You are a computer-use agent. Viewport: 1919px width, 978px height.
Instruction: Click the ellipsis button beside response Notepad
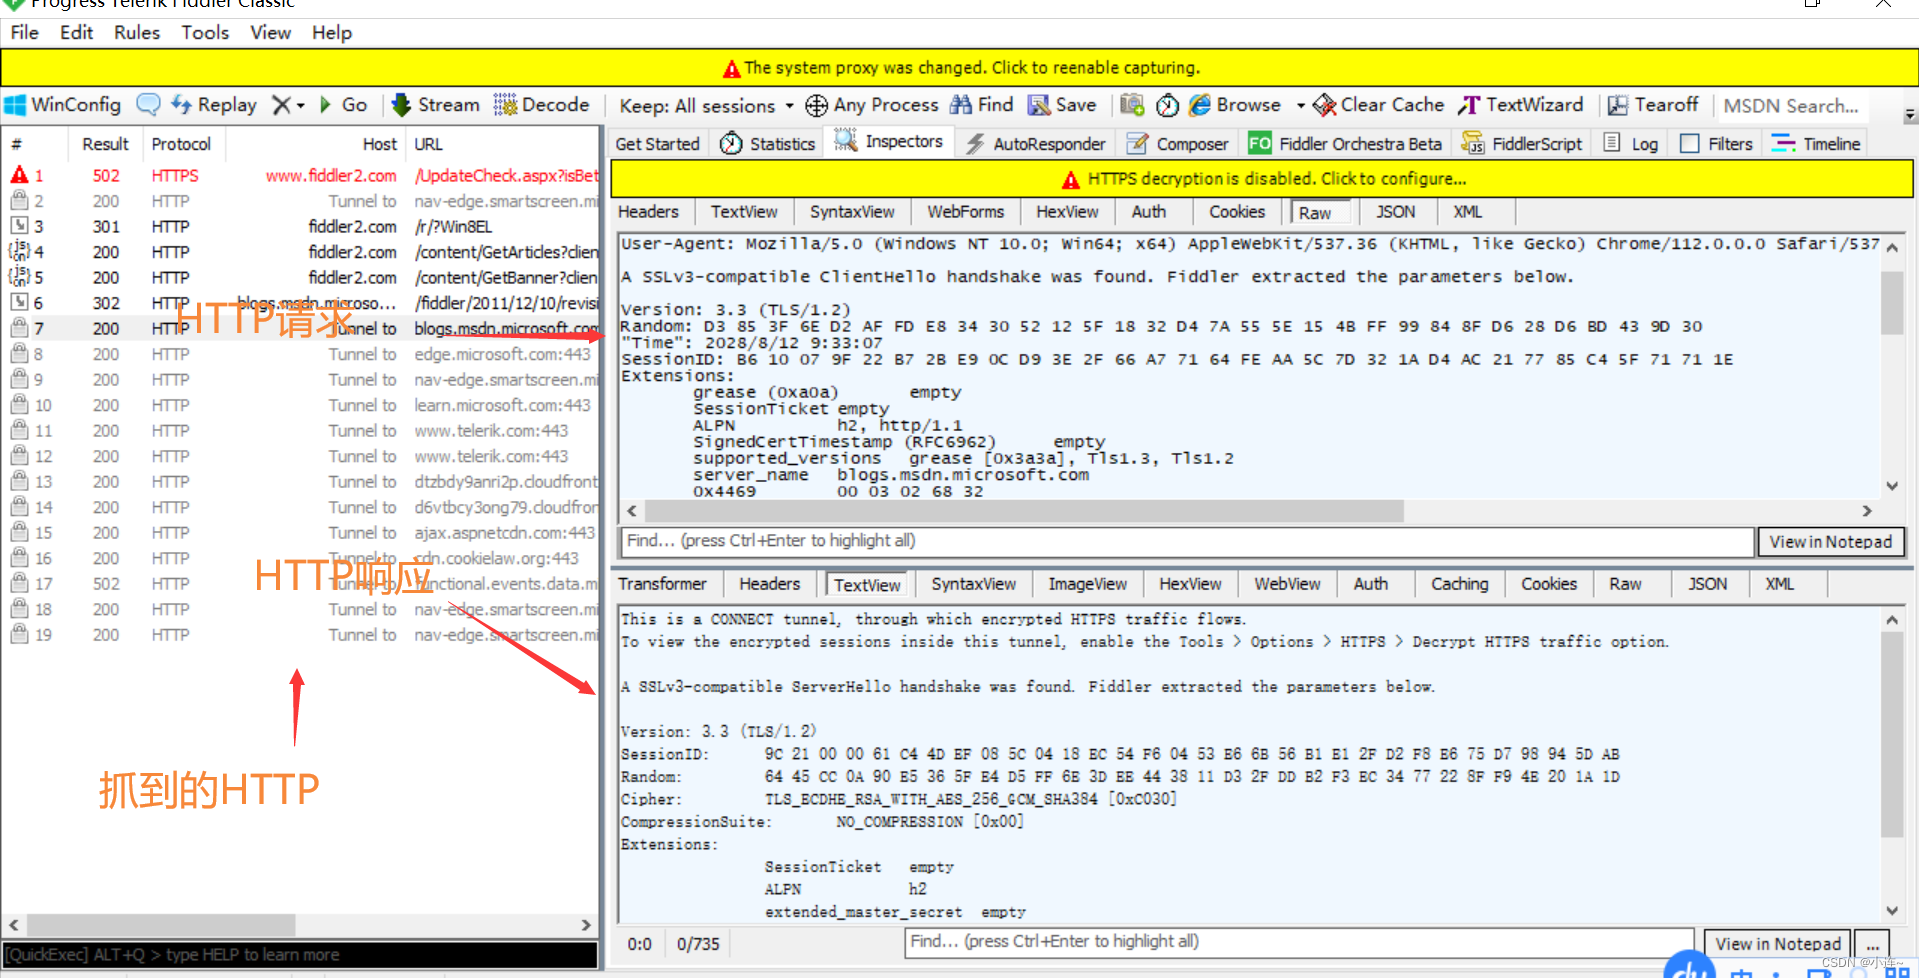(1872, 943)
